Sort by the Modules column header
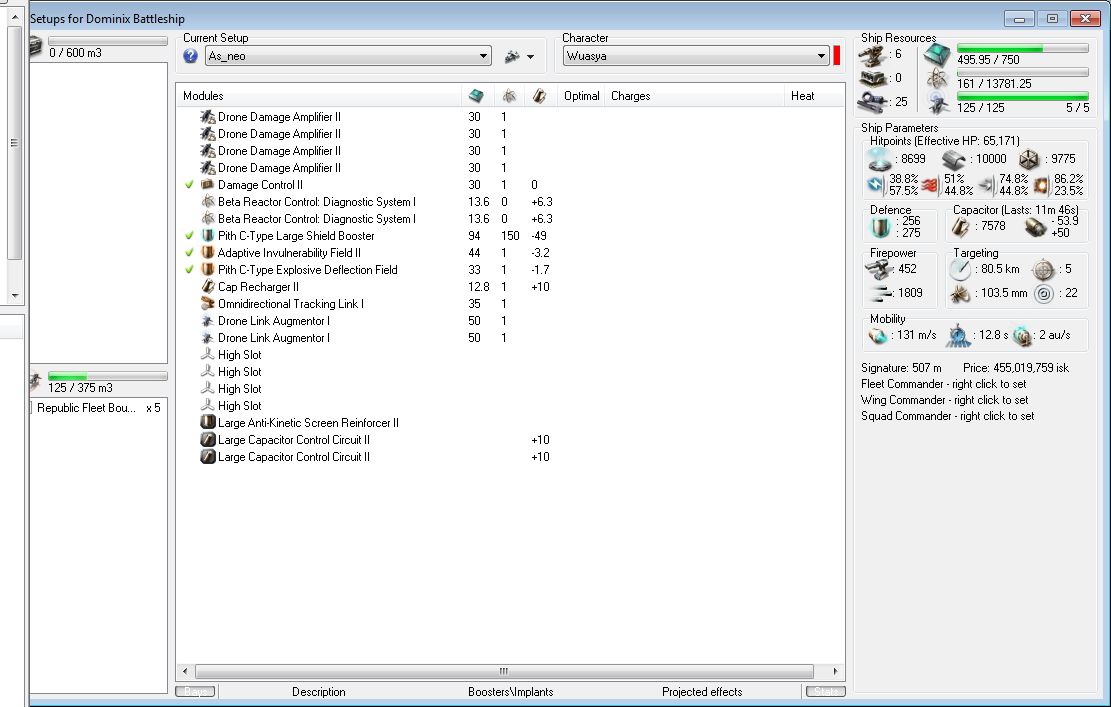Screen dimensions: 1111x707 click(319, 96)
